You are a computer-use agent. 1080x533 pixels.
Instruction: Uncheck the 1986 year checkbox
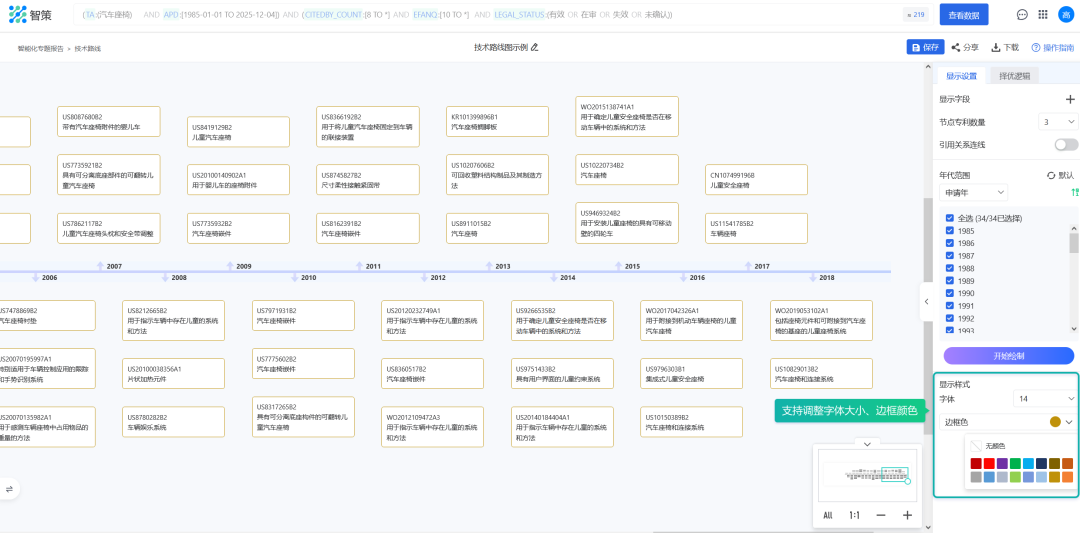pos(950,243)
